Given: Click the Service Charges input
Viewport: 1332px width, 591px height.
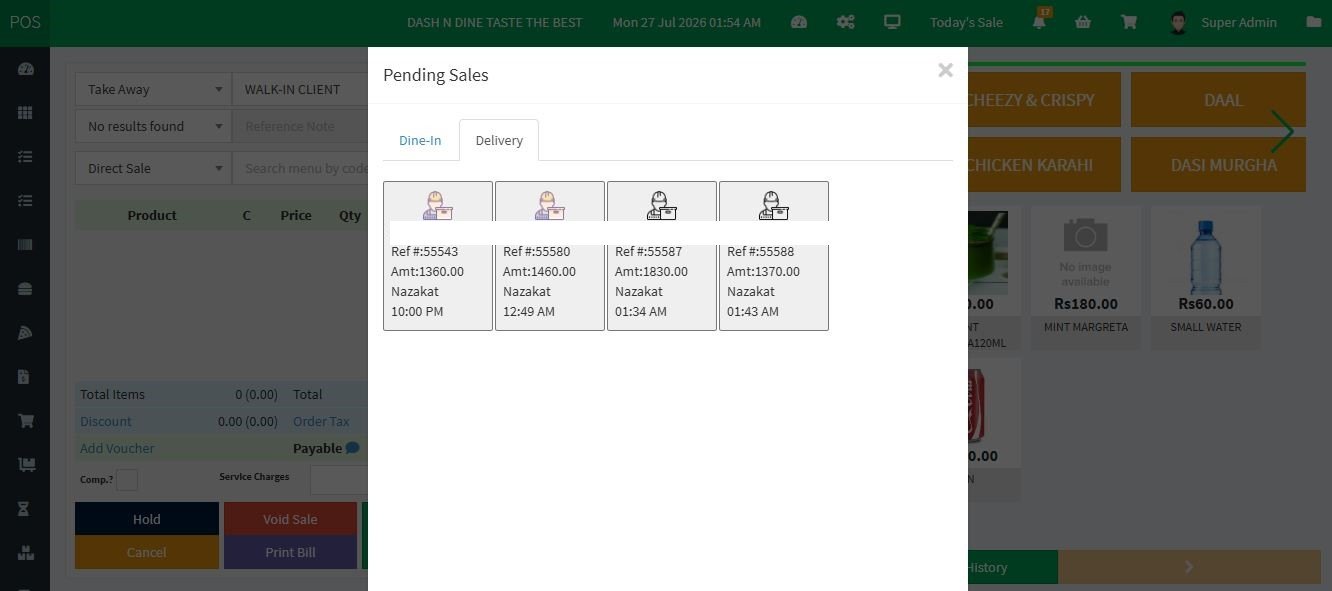Looking at the screenshot, I should (x=339, y=480).
